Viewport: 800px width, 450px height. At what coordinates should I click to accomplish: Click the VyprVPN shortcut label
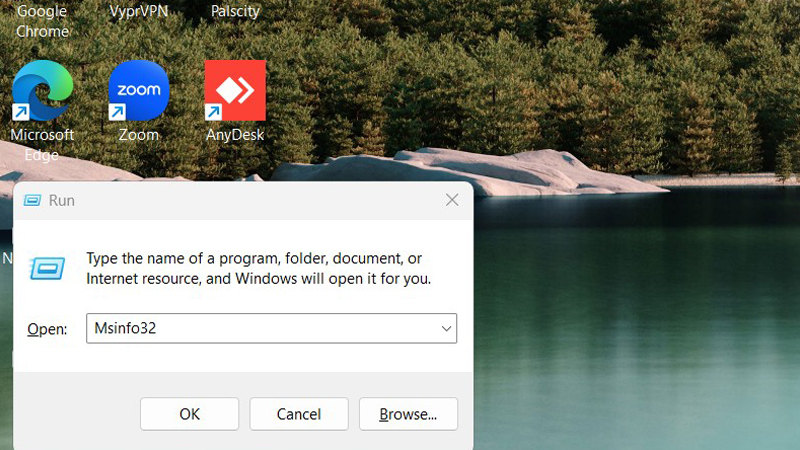coord(138,12)
